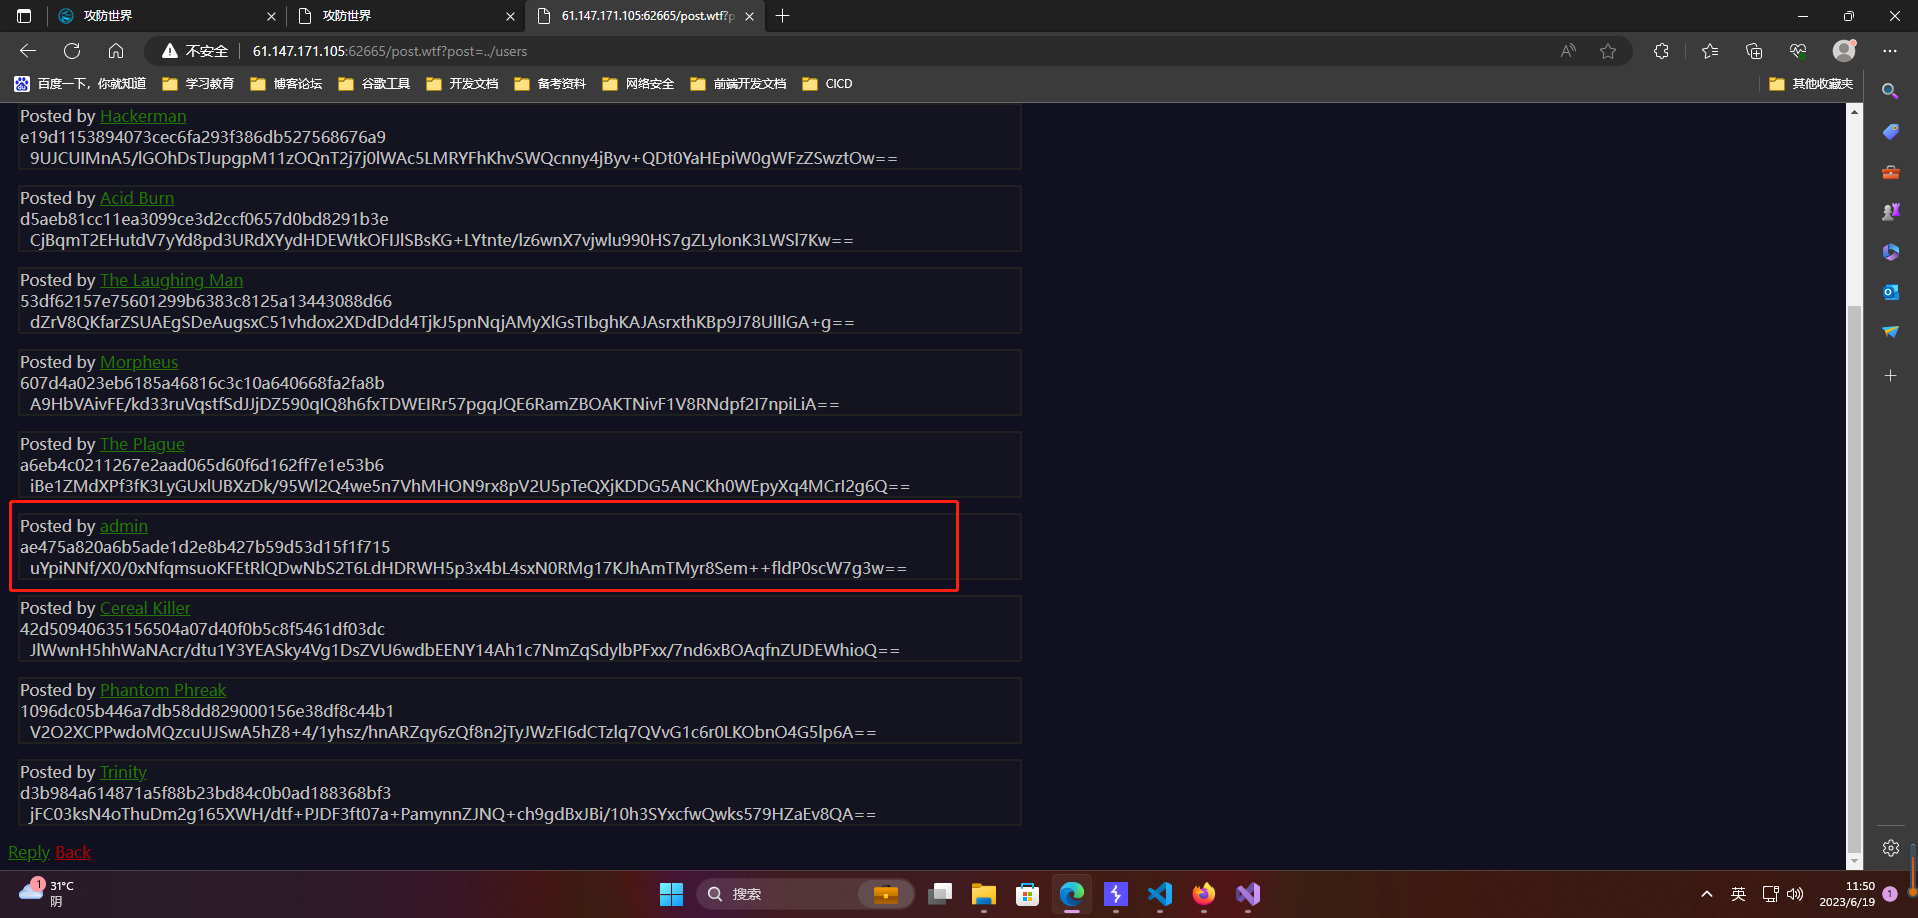Screen dimensions: 1918x918
Task: Open Visual Studio Code from taskbar
Action: (1160, 894)
